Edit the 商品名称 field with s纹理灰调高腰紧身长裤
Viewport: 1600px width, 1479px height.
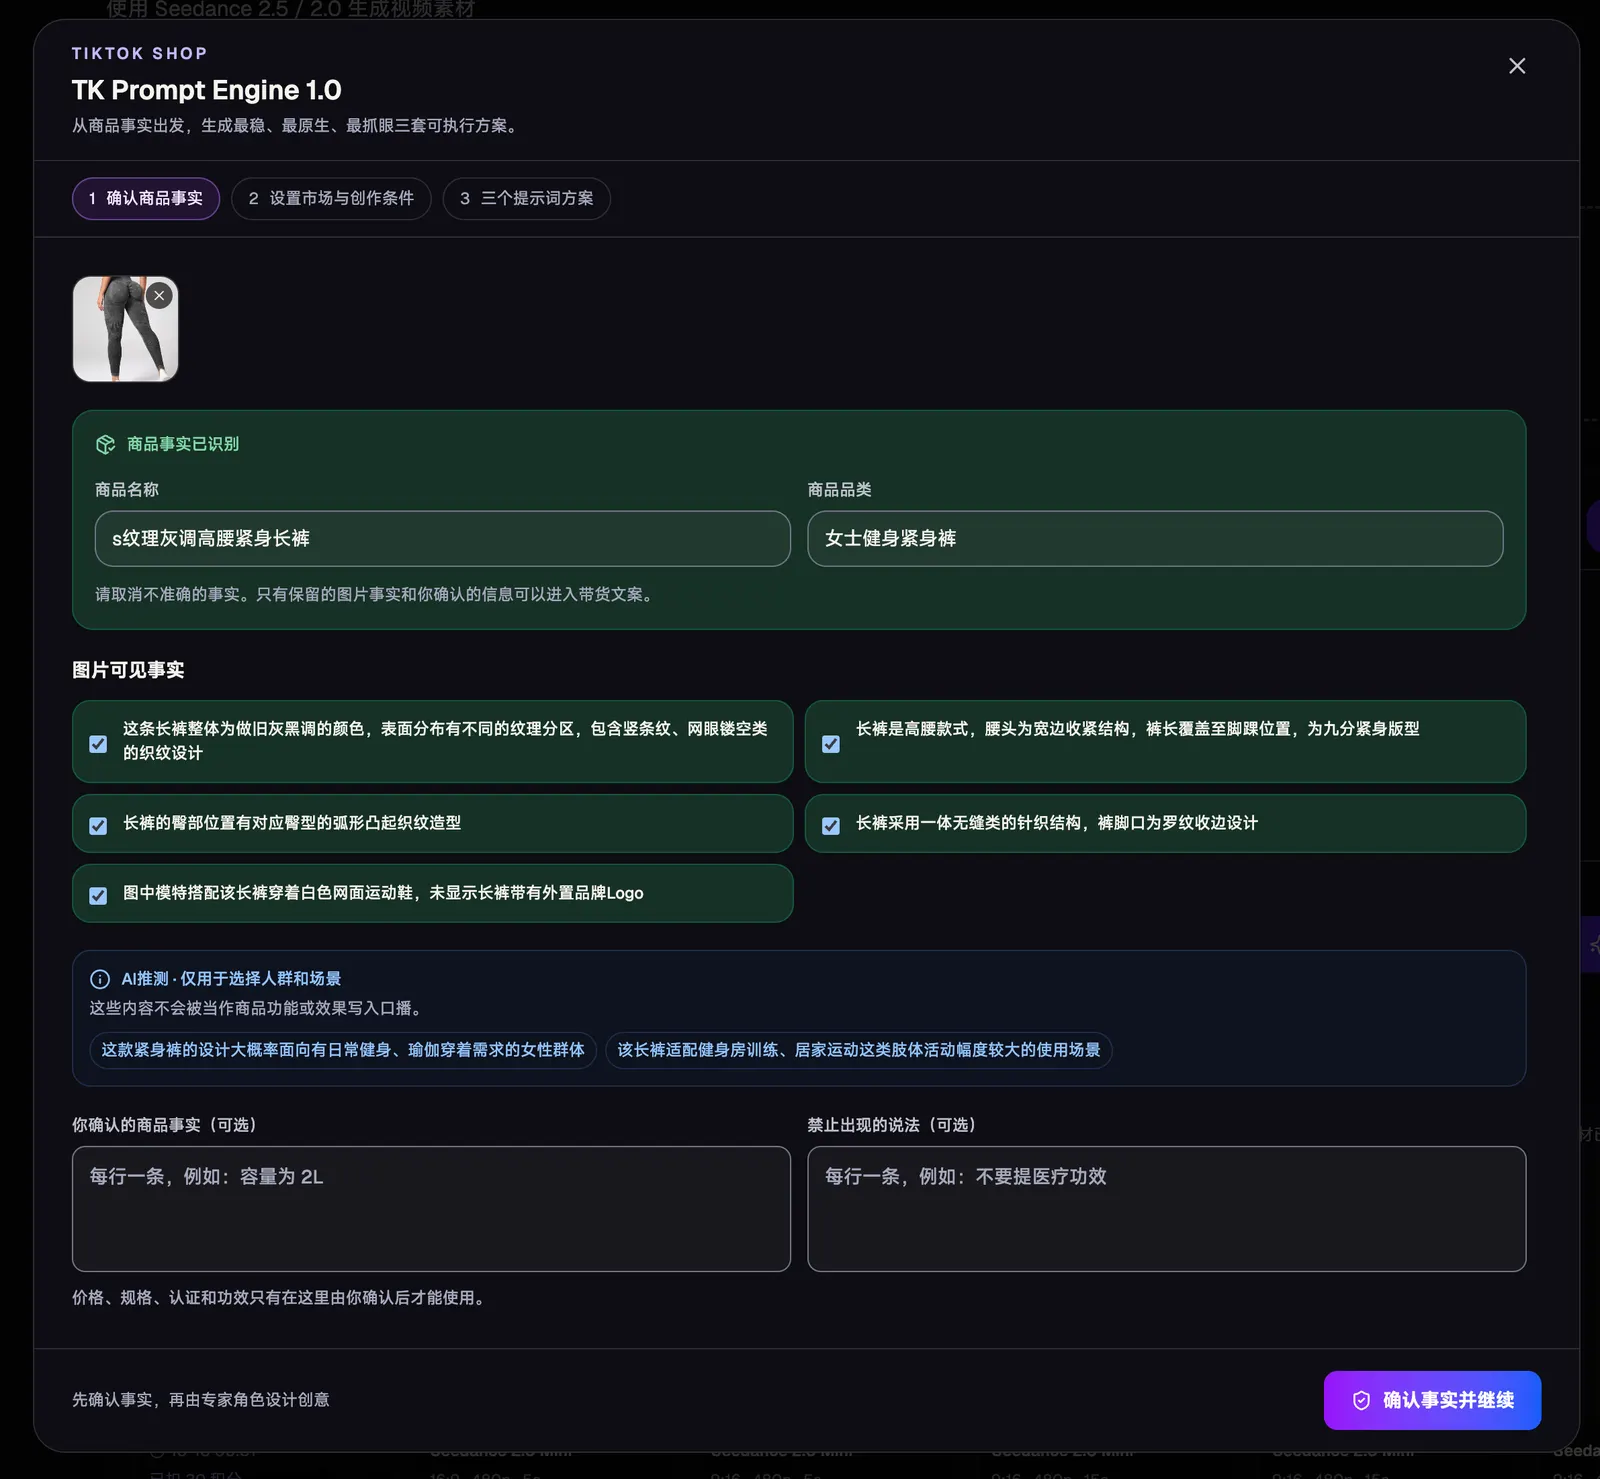point(443,539)
